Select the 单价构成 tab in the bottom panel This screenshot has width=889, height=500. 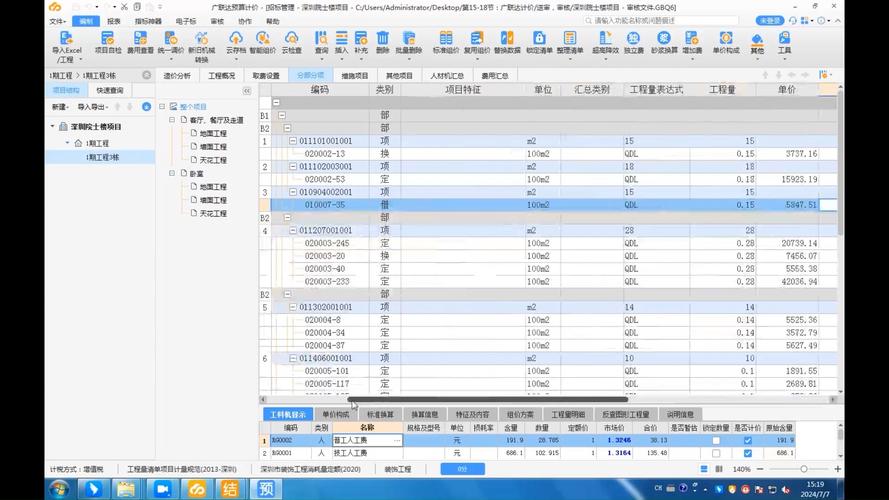coord(336,414)
